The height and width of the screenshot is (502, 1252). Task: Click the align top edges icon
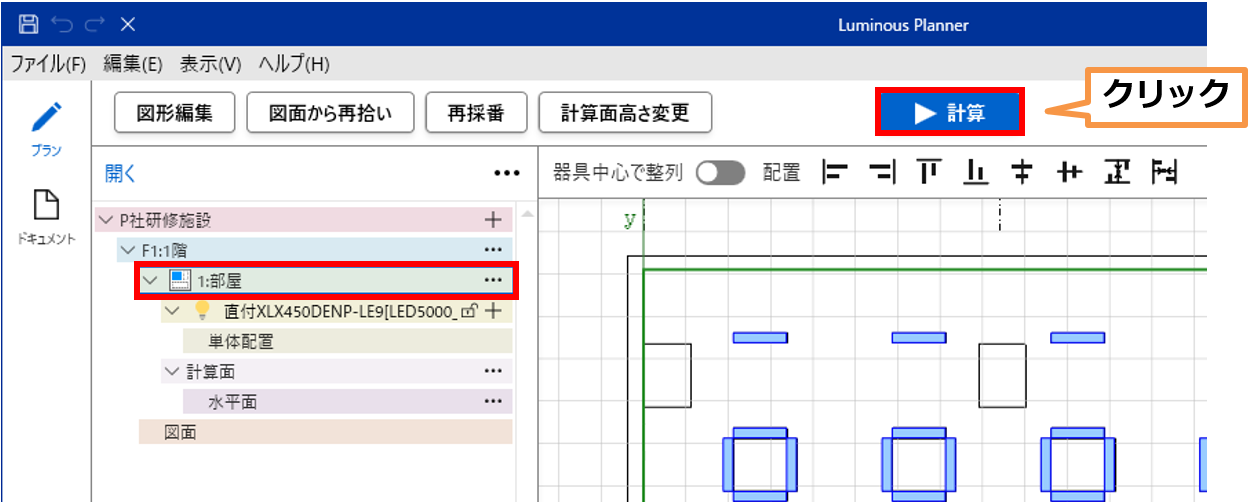[929, 173]
